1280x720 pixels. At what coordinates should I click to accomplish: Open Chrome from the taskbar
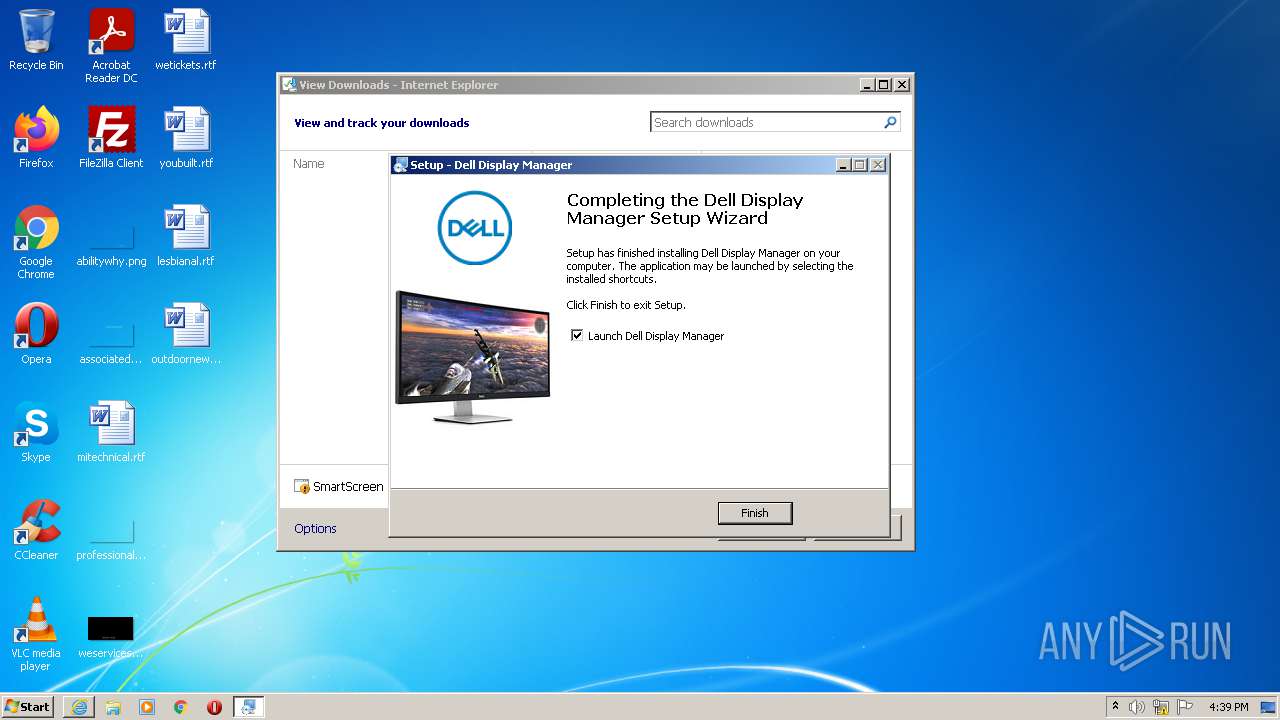[181, 706]
